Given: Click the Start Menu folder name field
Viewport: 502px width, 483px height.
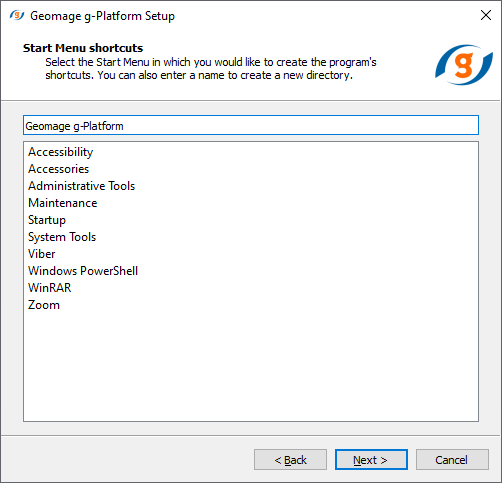Looking at the screenshot, I should click(251, 125).
